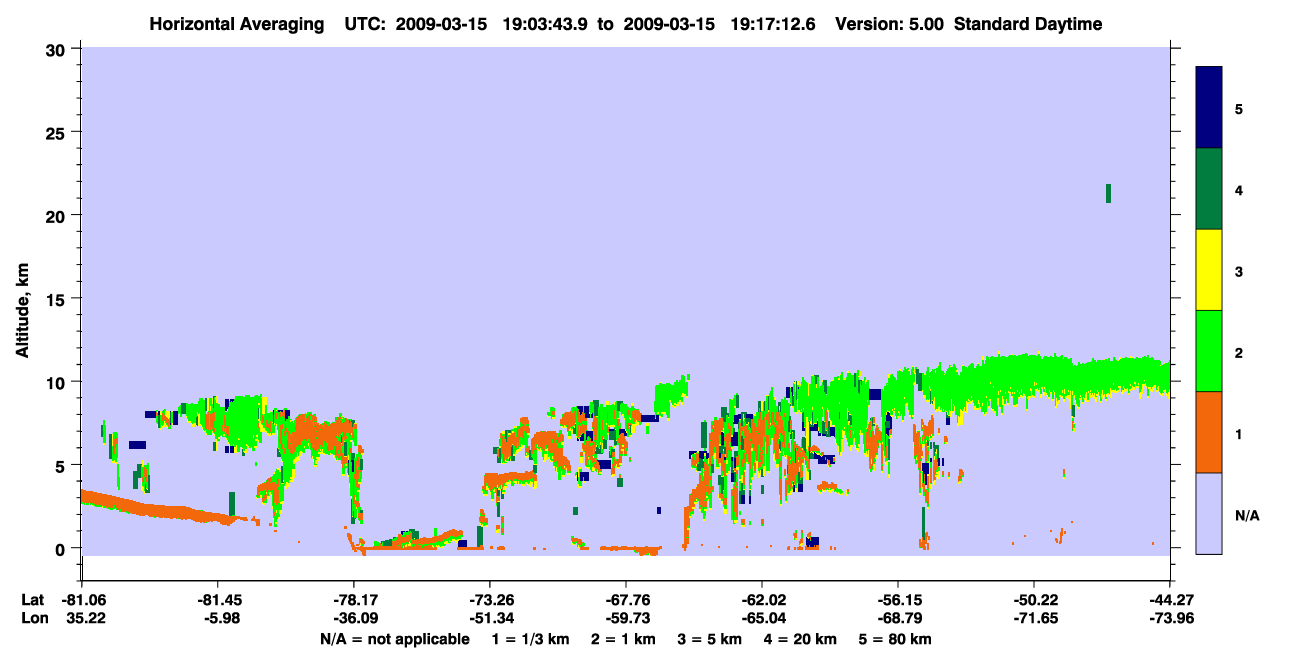
Task: Click legend entry '3 = 5 km'
Action: (x=709, y=639)
